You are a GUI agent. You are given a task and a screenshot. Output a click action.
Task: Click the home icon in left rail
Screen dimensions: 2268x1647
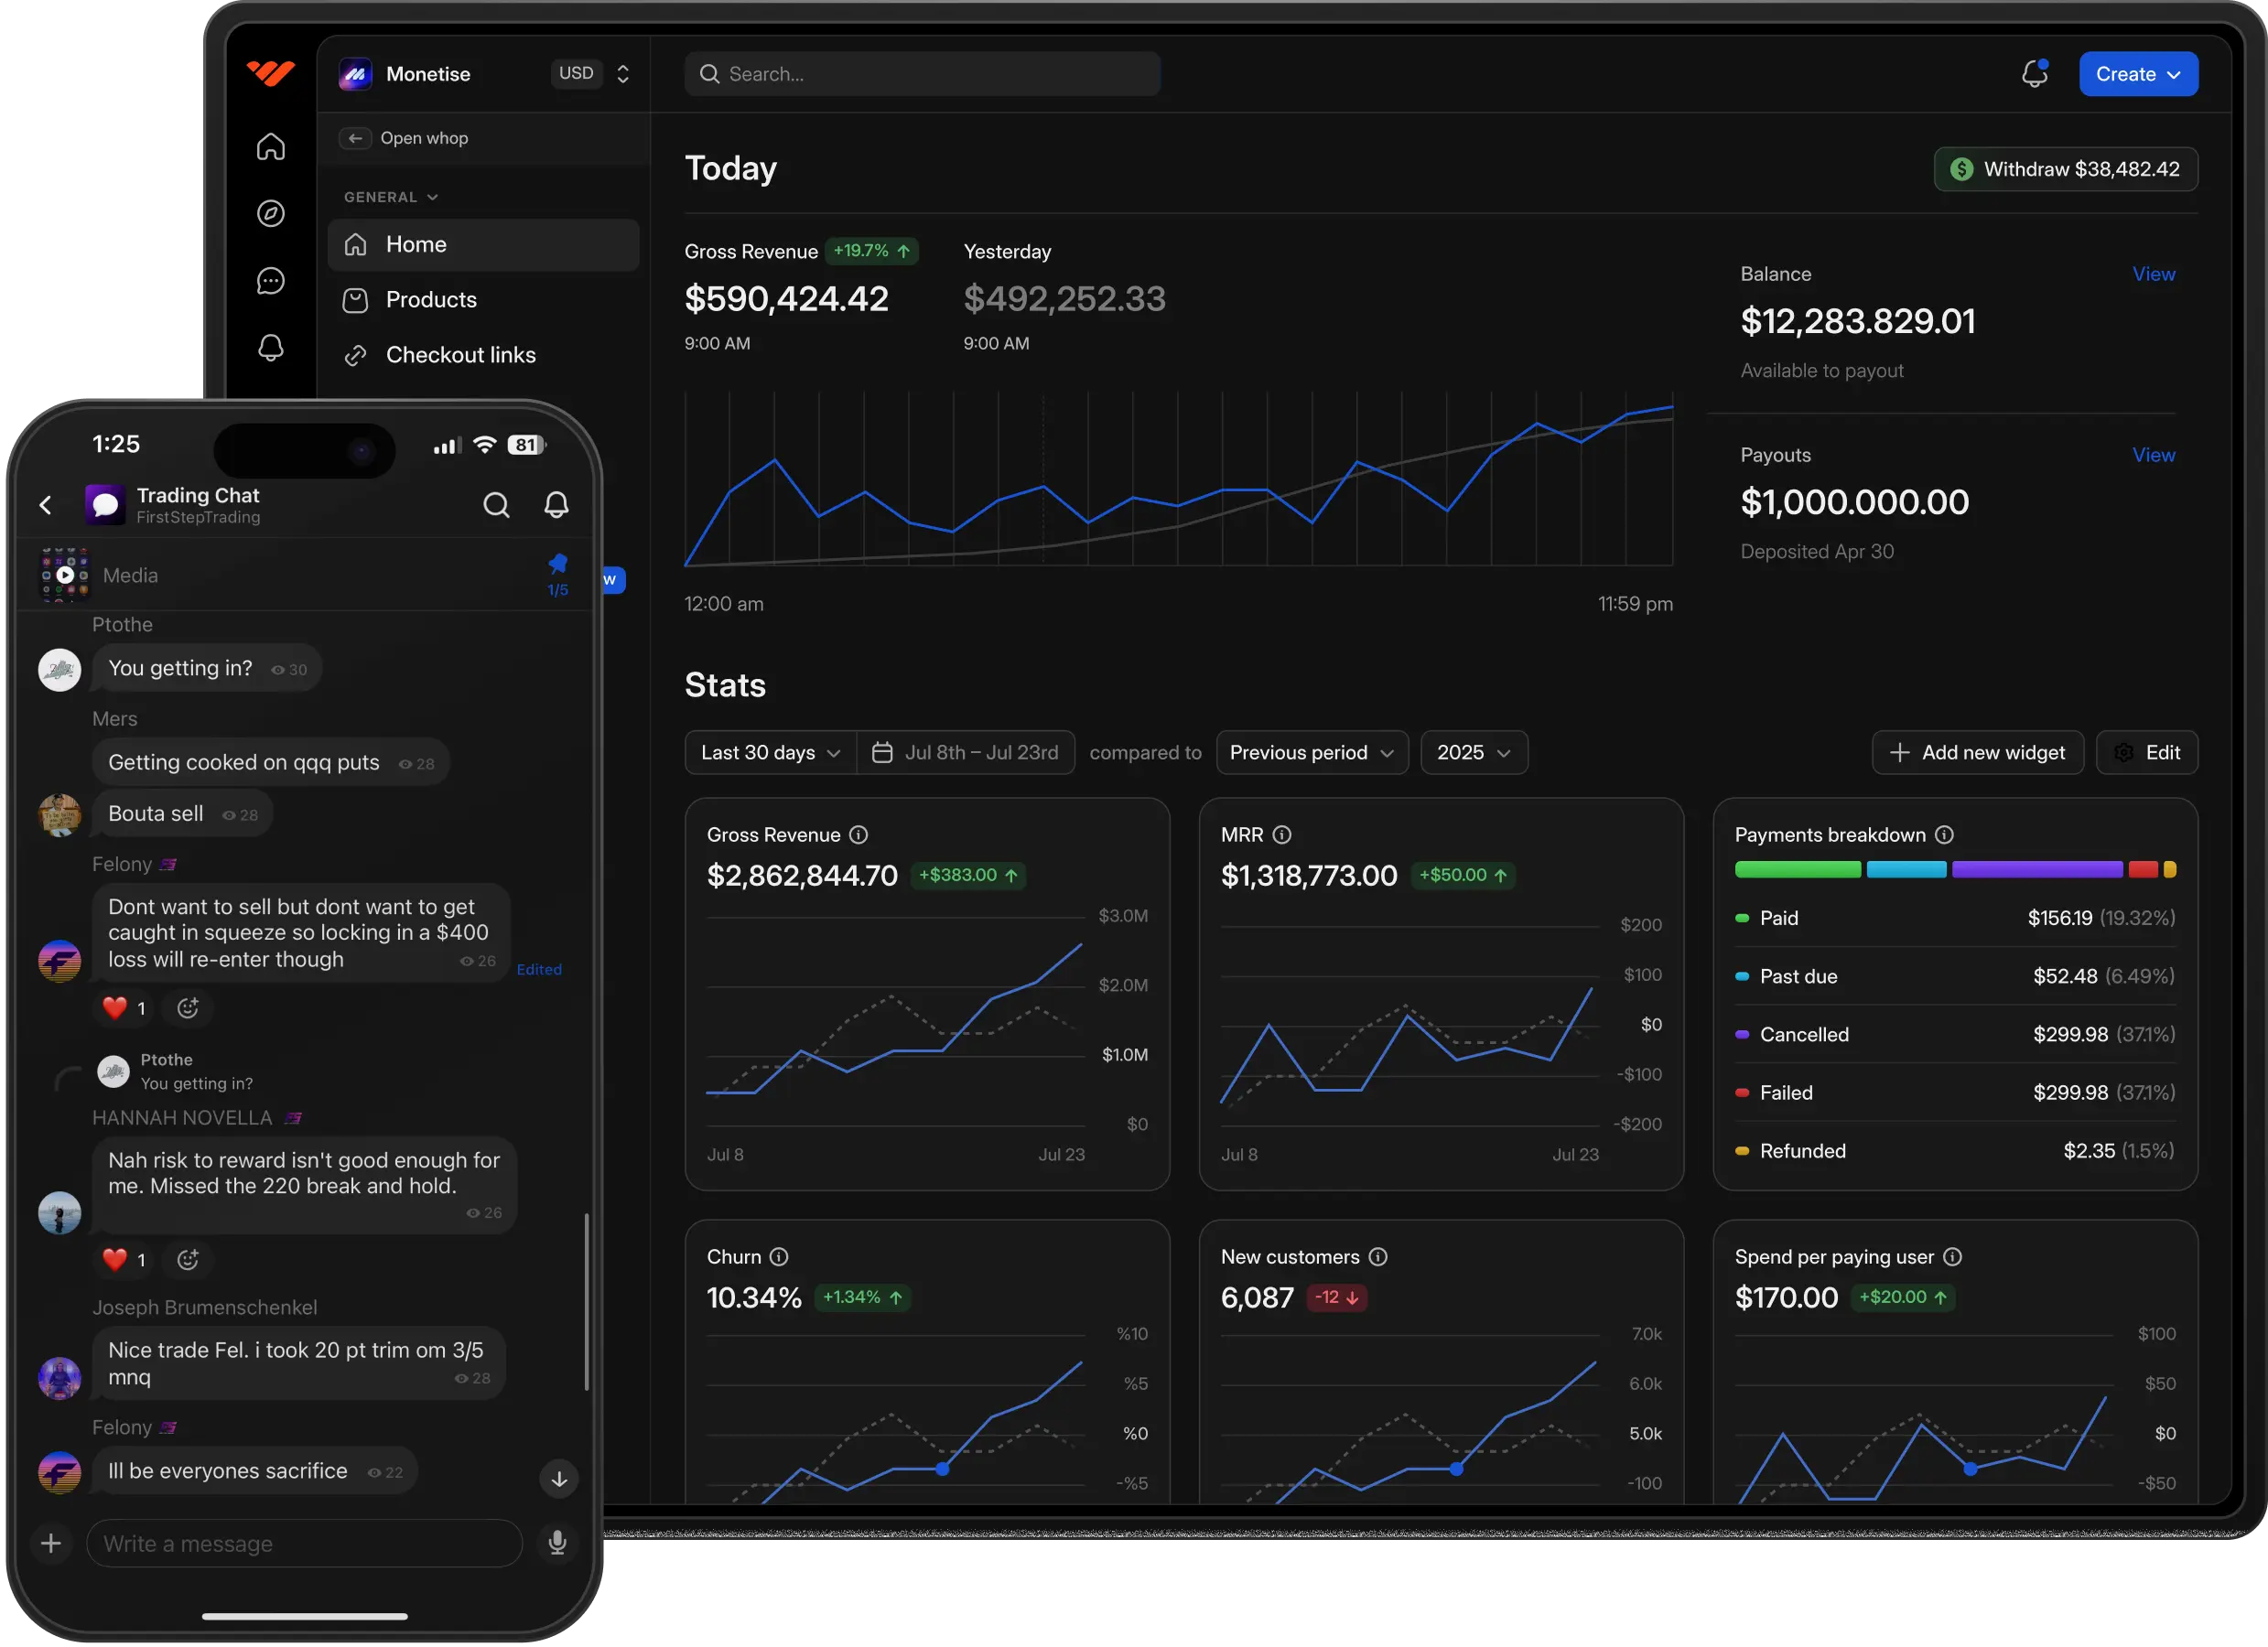[x=271, y=147]
